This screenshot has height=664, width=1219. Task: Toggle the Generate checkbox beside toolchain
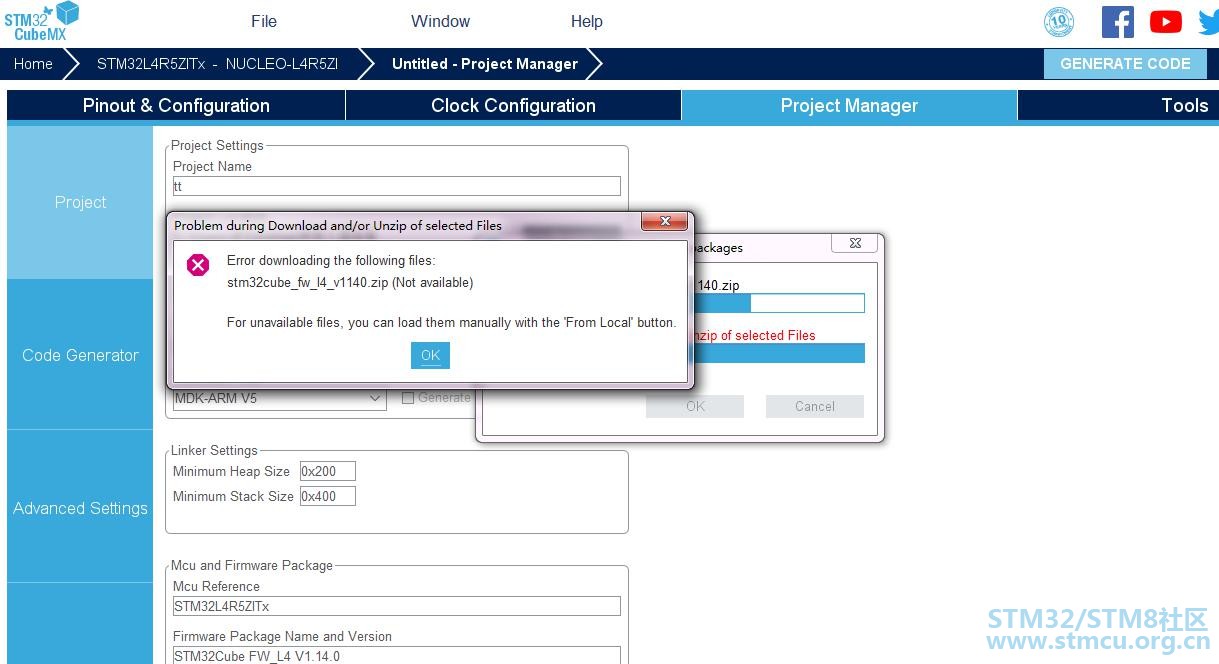[x=408, y=398]
